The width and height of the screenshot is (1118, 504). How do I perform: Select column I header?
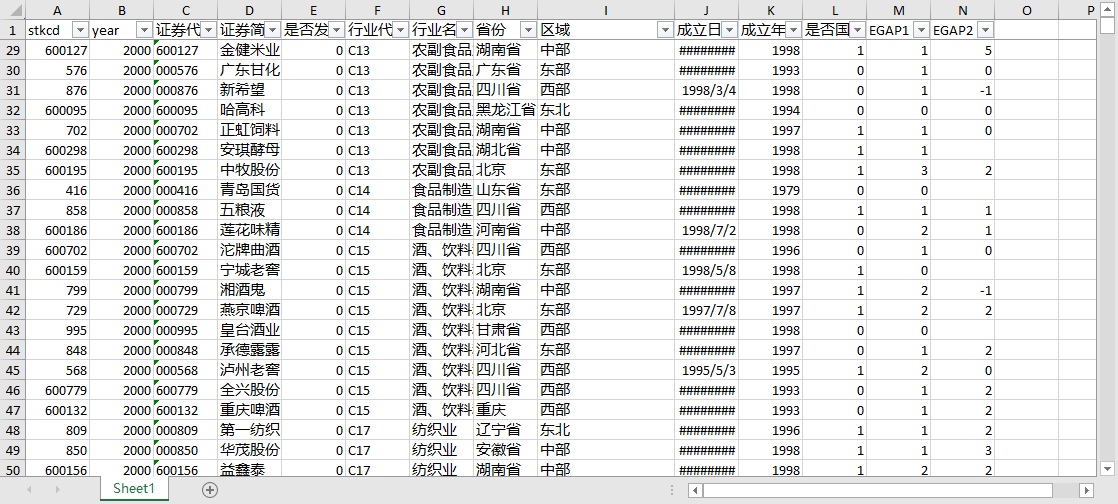[x=605, y=10]
